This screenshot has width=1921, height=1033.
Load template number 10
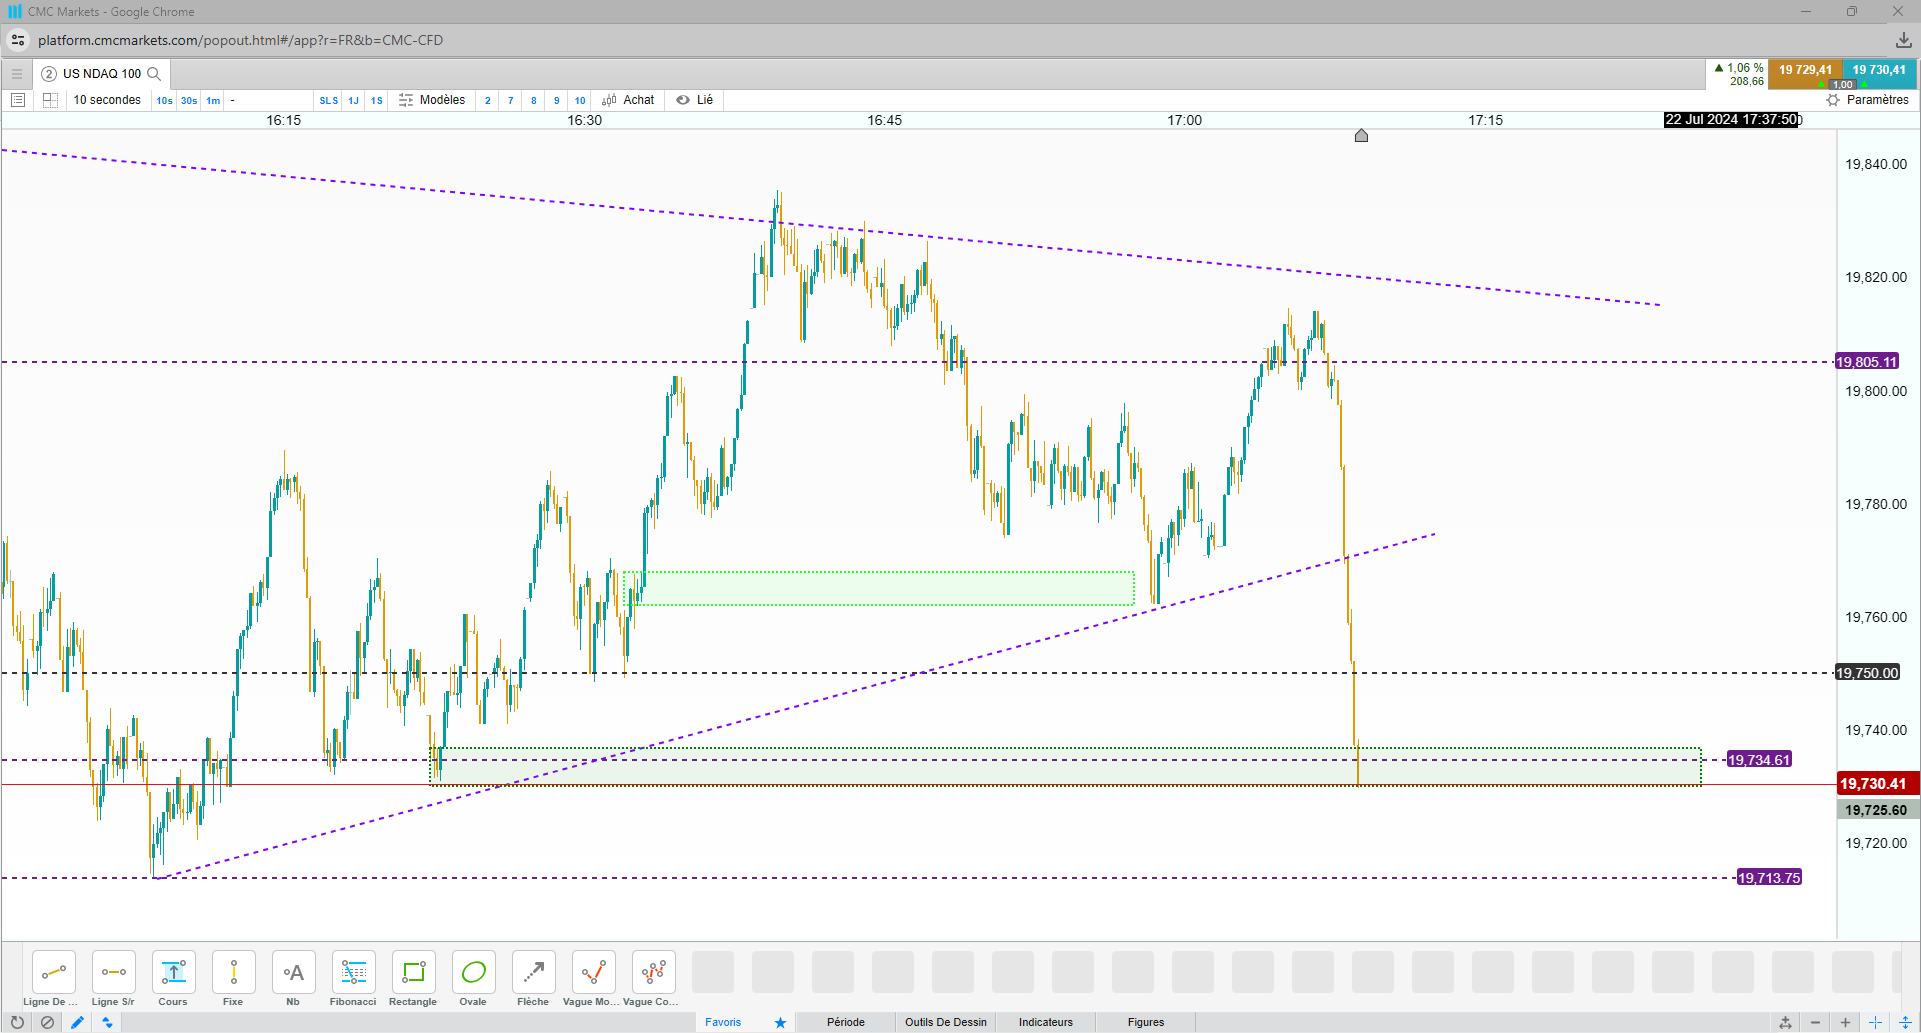click(x=580, y=100)
